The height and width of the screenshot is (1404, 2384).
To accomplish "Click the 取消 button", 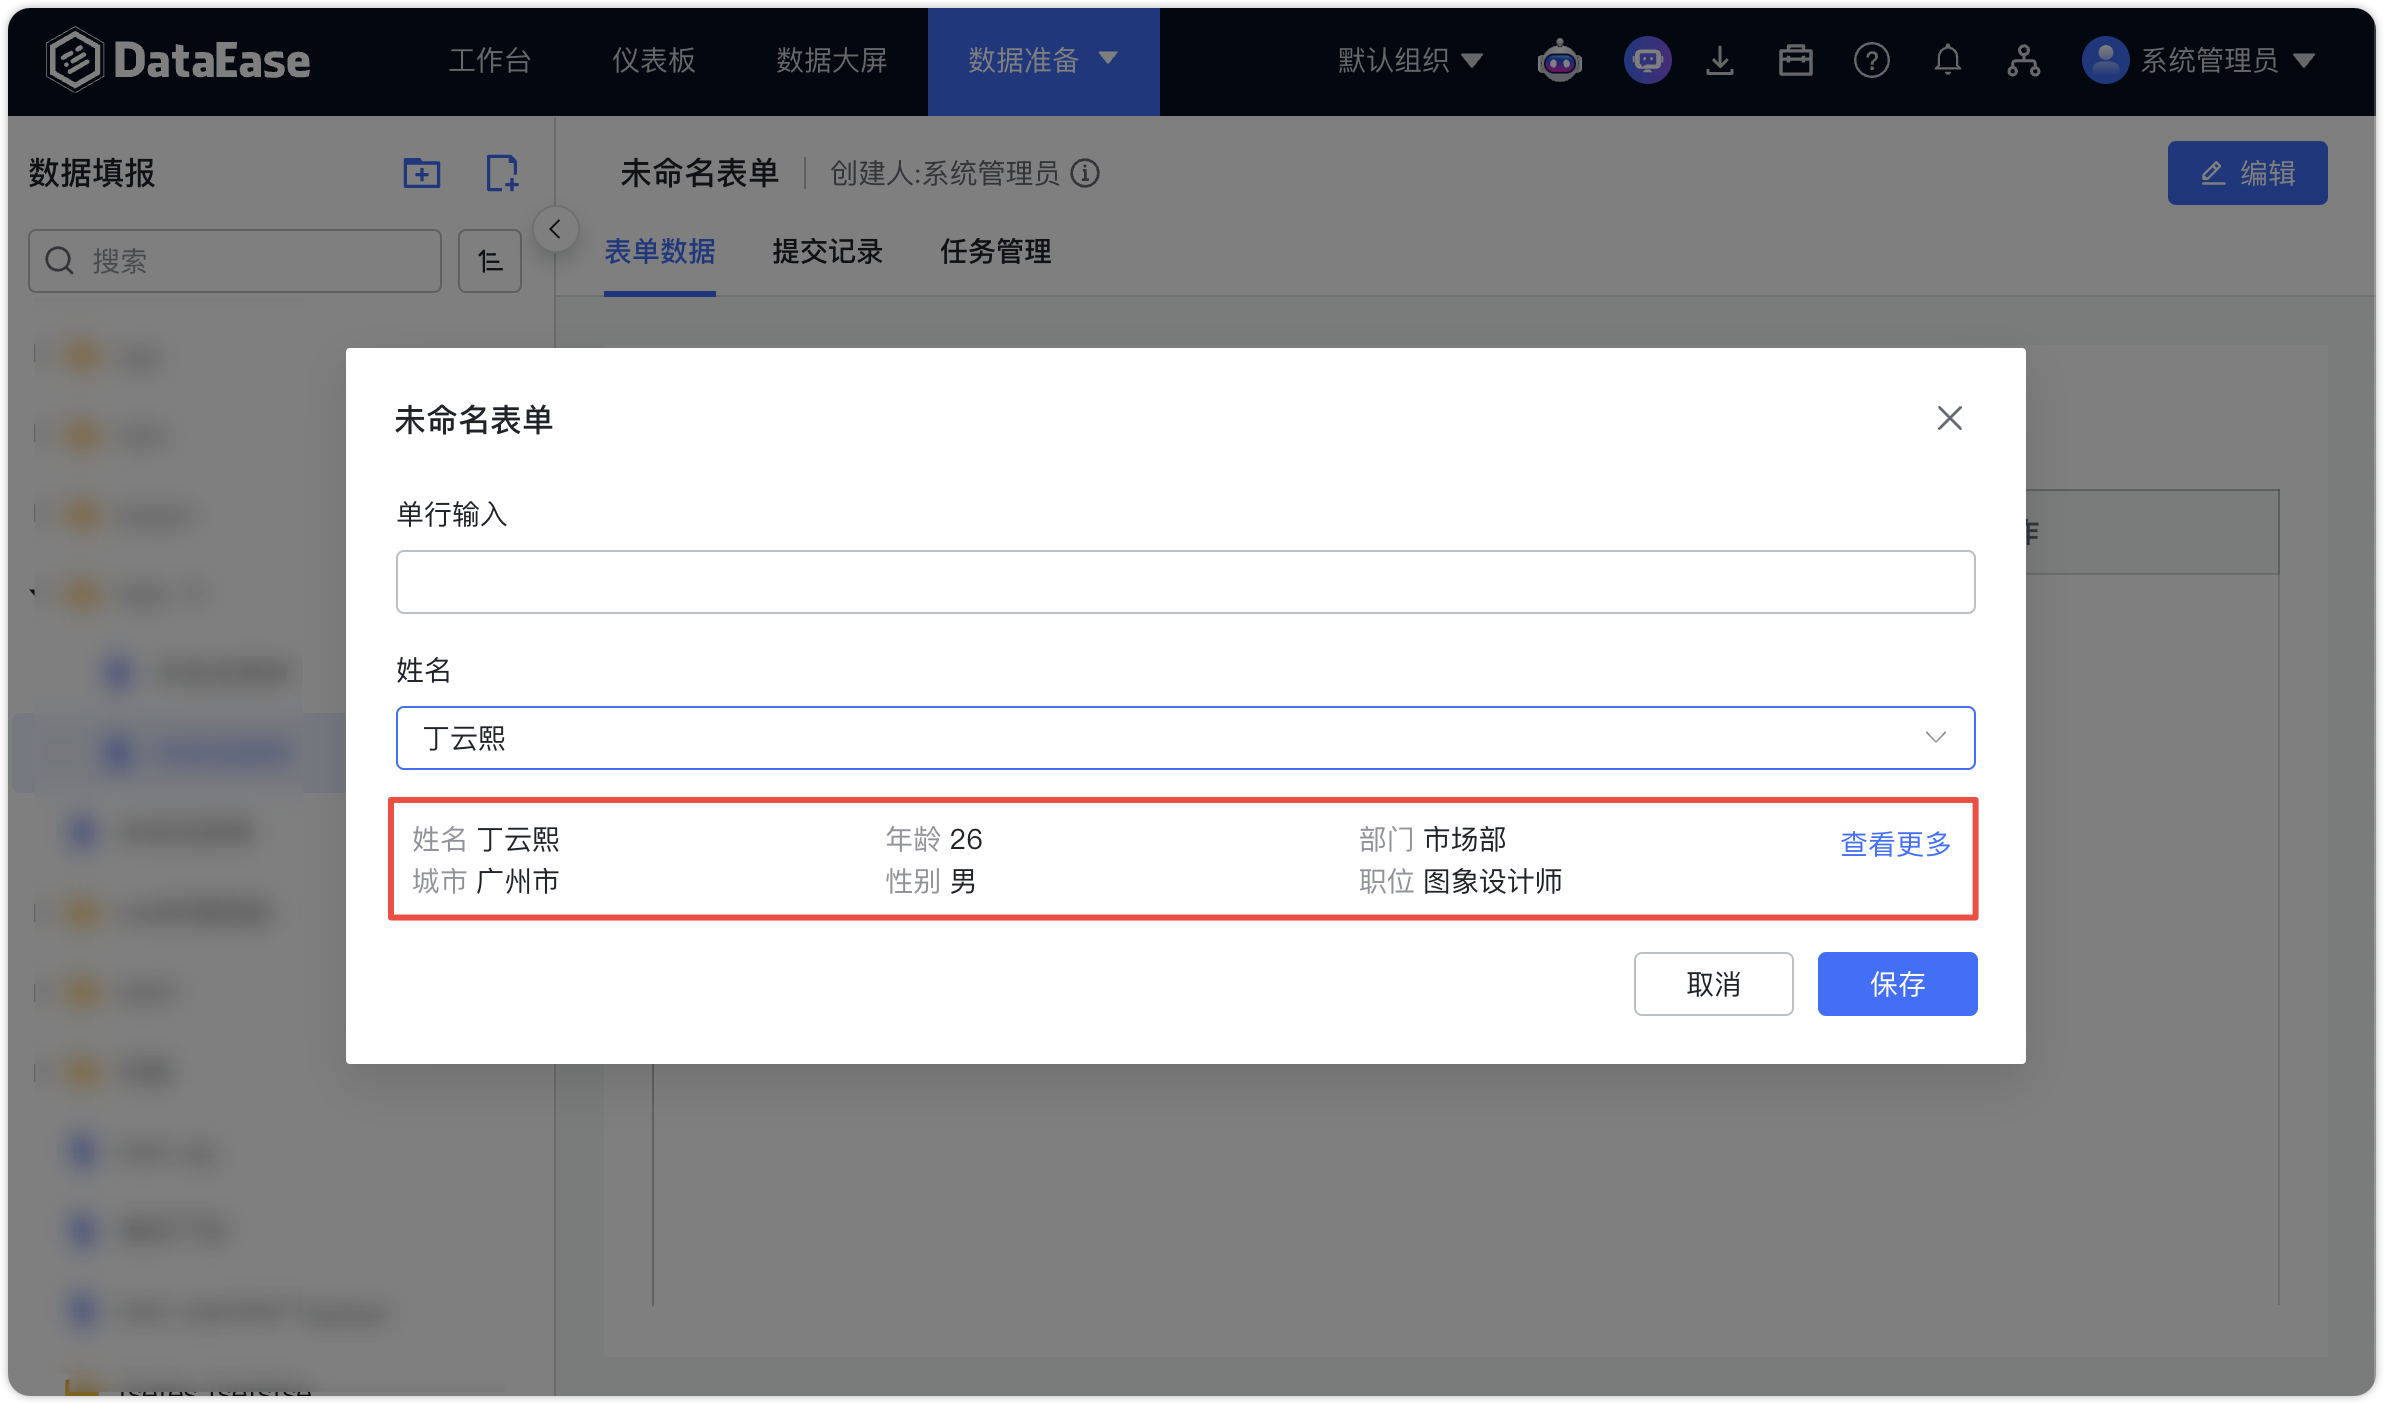I will pyautogui.click(x=1714, y=984).
